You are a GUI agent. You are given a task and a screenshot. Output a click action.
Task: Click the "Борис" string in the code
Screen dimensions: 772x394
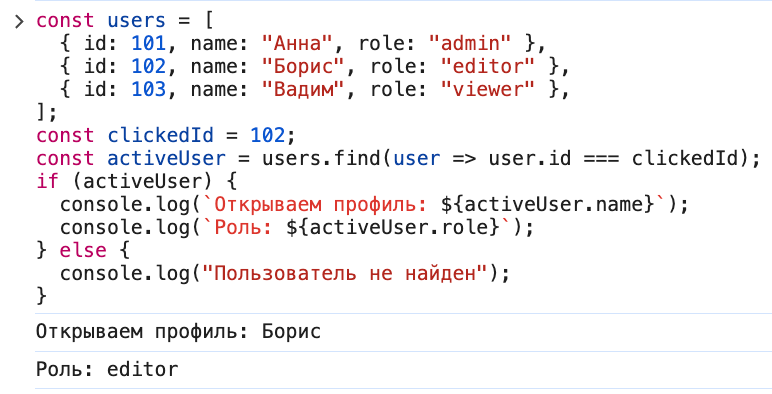click(x=303, y=66)
